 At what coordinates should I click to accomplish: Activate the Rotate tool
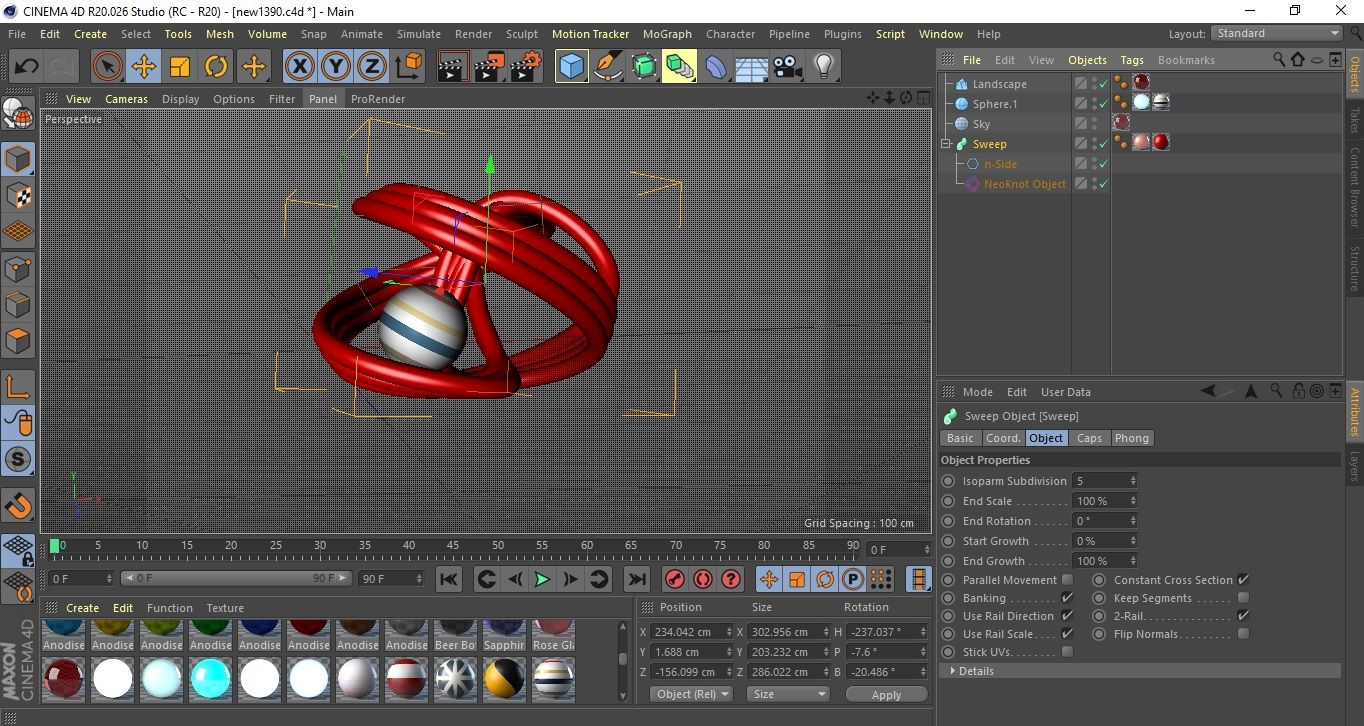coord(216,67)
